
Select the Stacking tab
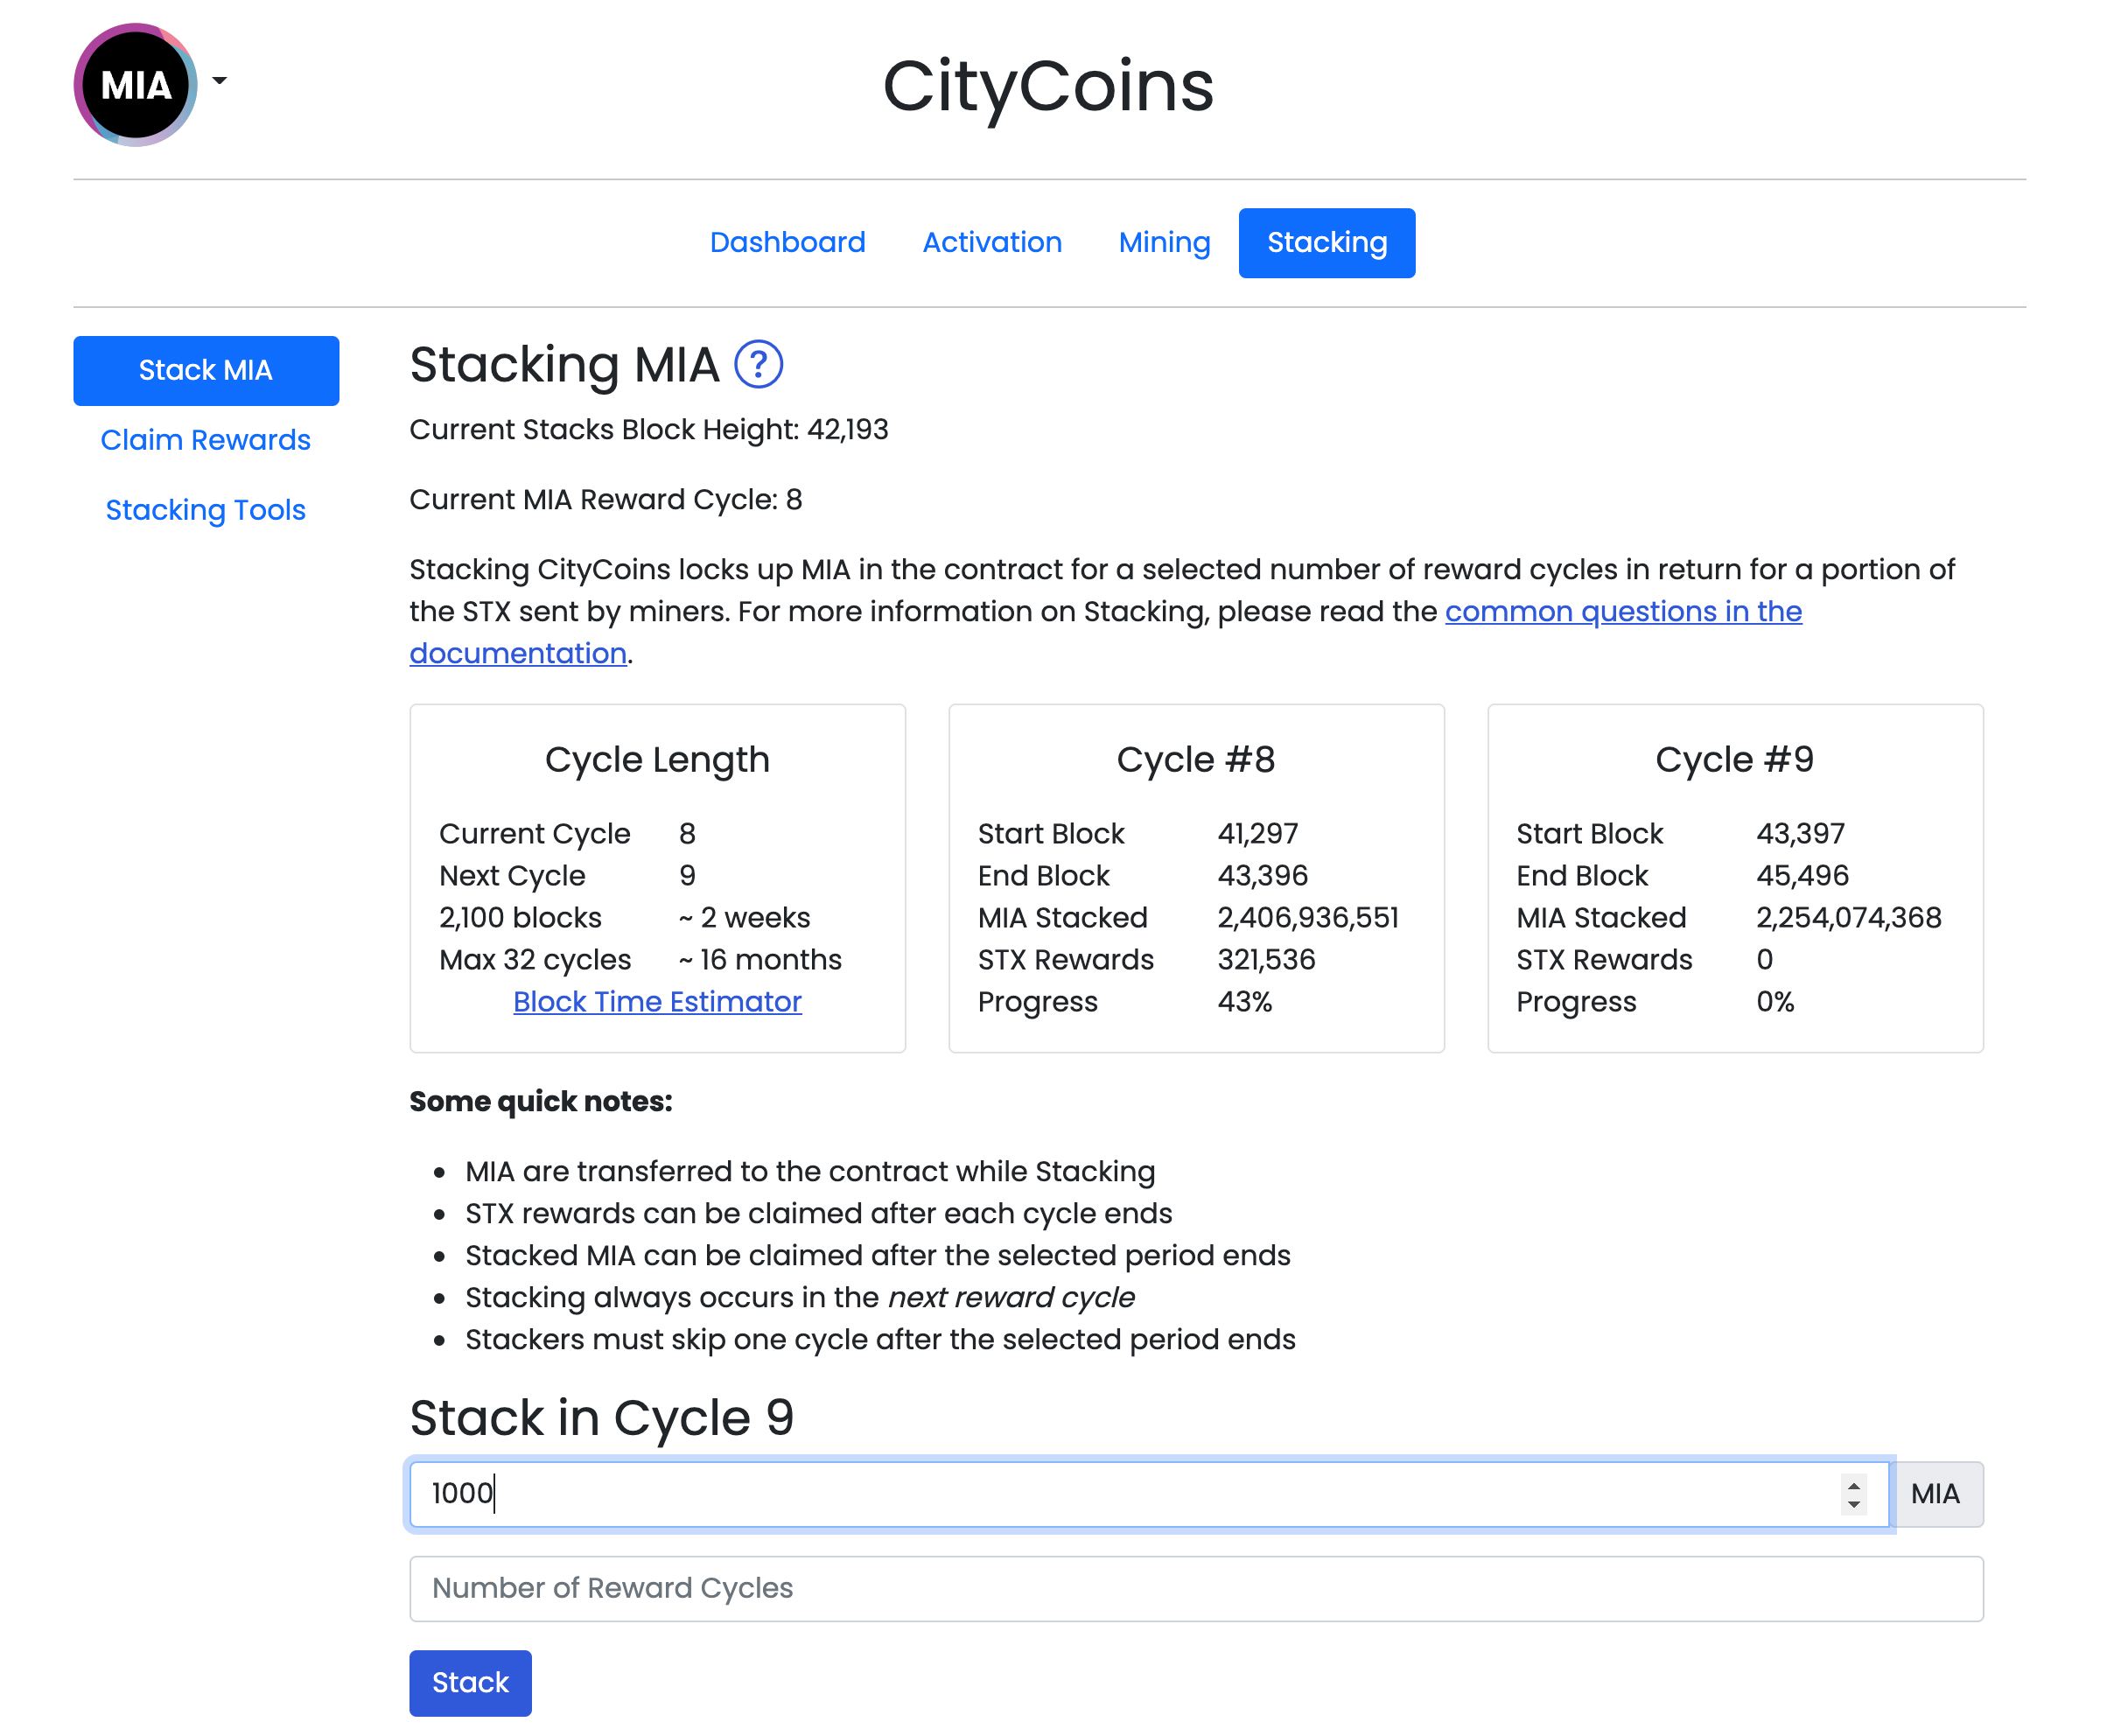1326,242
